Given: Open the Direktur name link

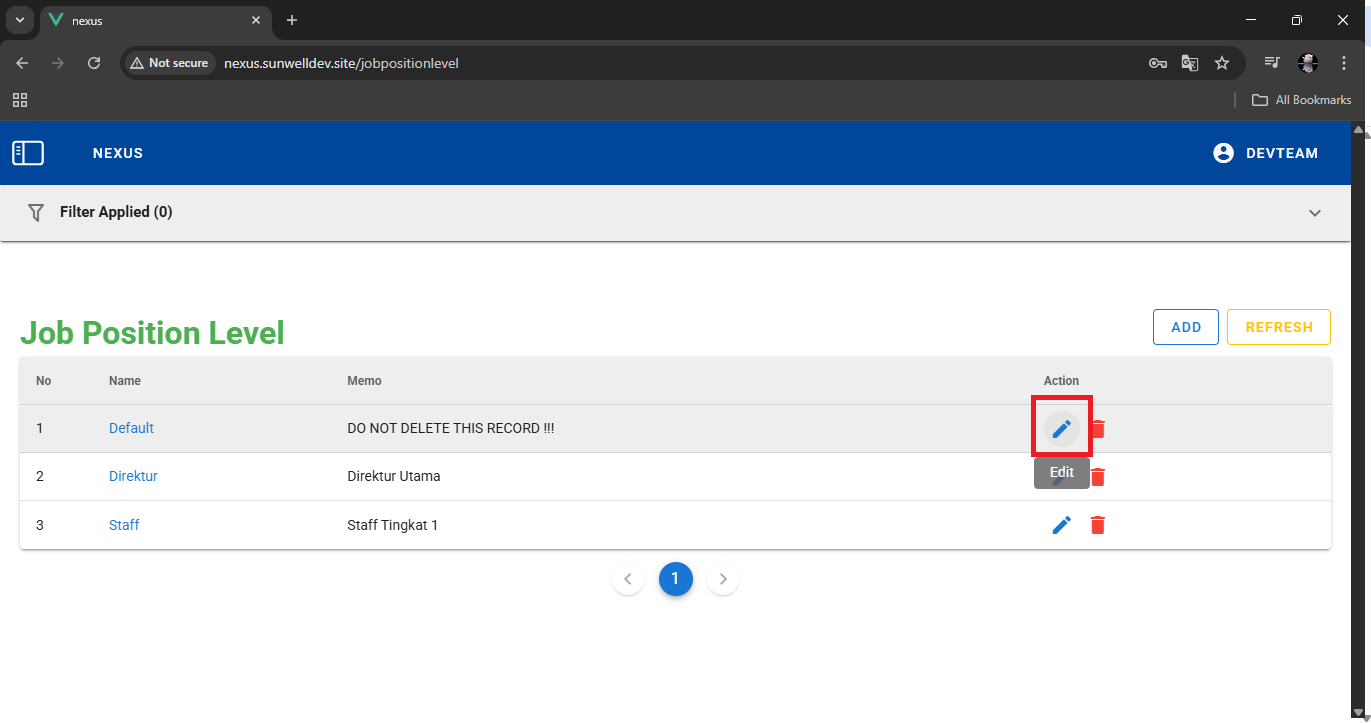Looking at the screenshot, I should 133,476.
